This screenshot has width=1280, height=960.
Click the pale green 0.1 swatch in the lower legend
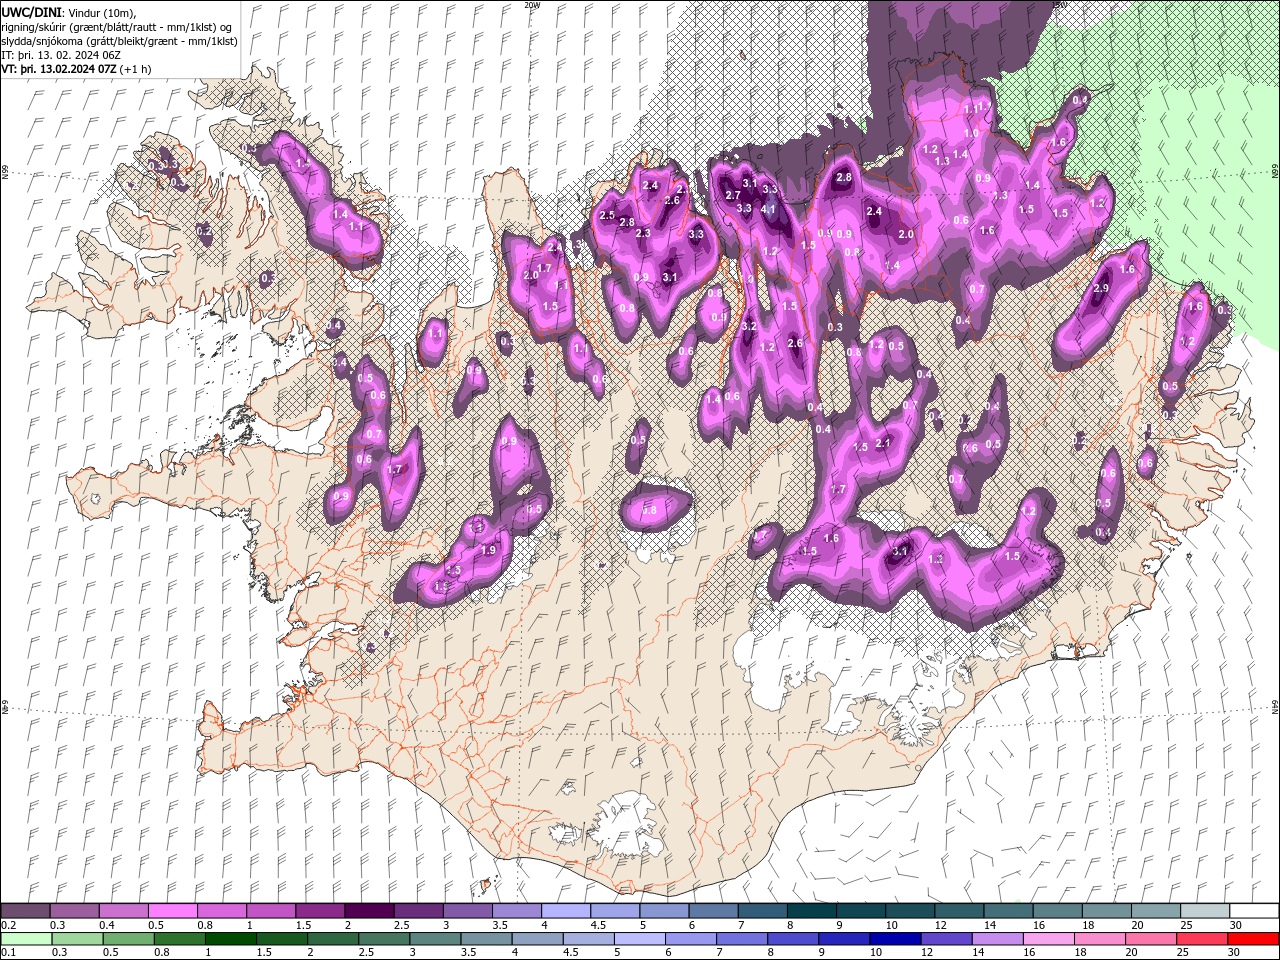27,939
